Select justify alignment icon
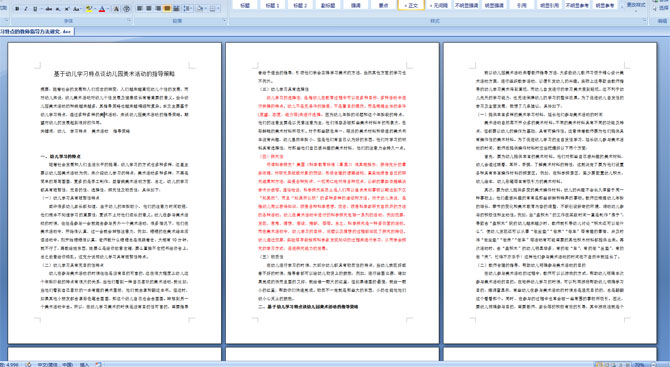Screen dimensions: 670x367 pyautogui.click(x=167, y=9)
